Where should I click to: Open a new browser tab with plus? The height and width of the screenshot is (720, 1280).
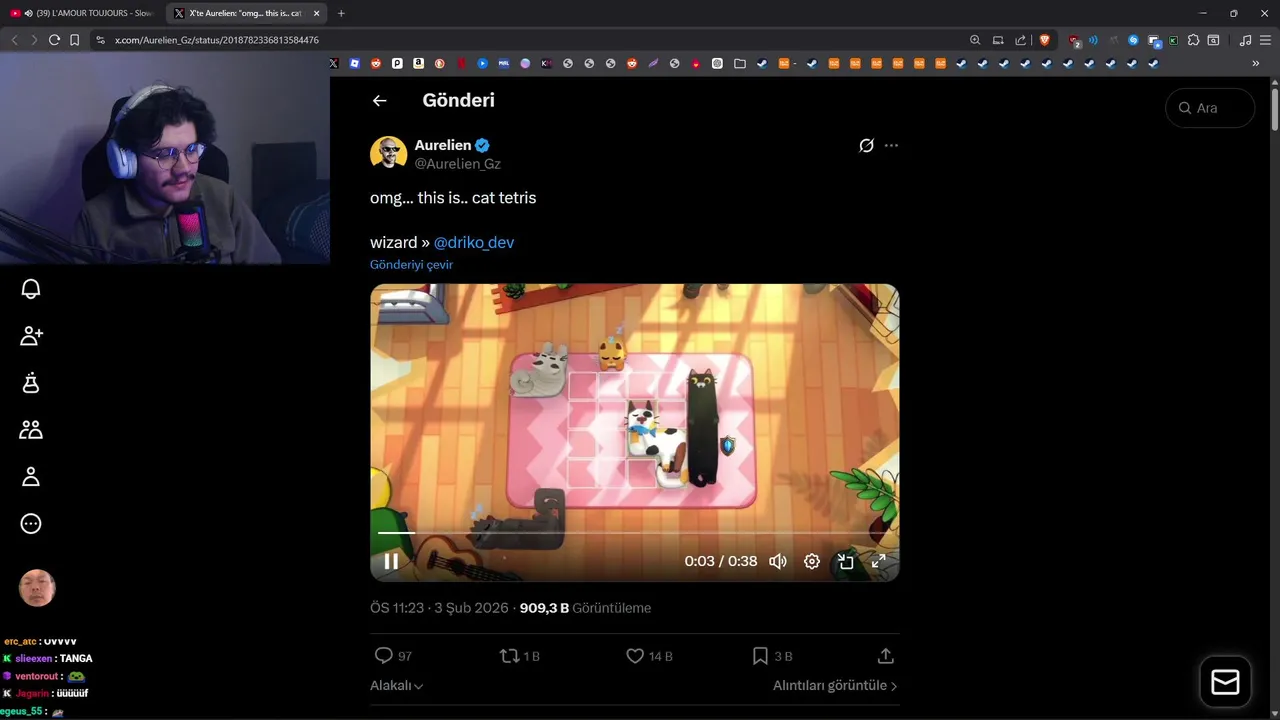tap(341, 13)
